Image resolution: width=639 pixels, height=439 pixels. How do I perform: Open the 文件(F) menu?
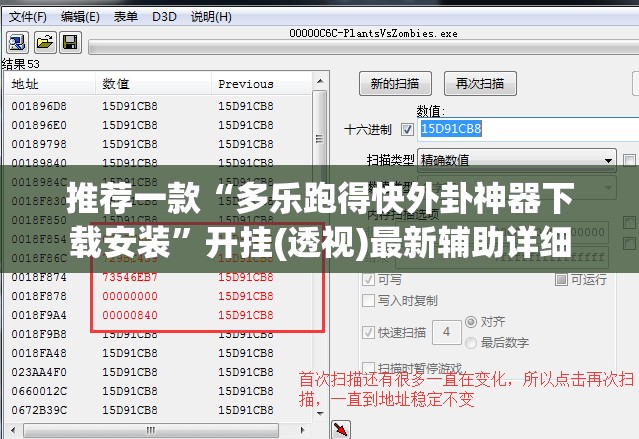[27, 17]
